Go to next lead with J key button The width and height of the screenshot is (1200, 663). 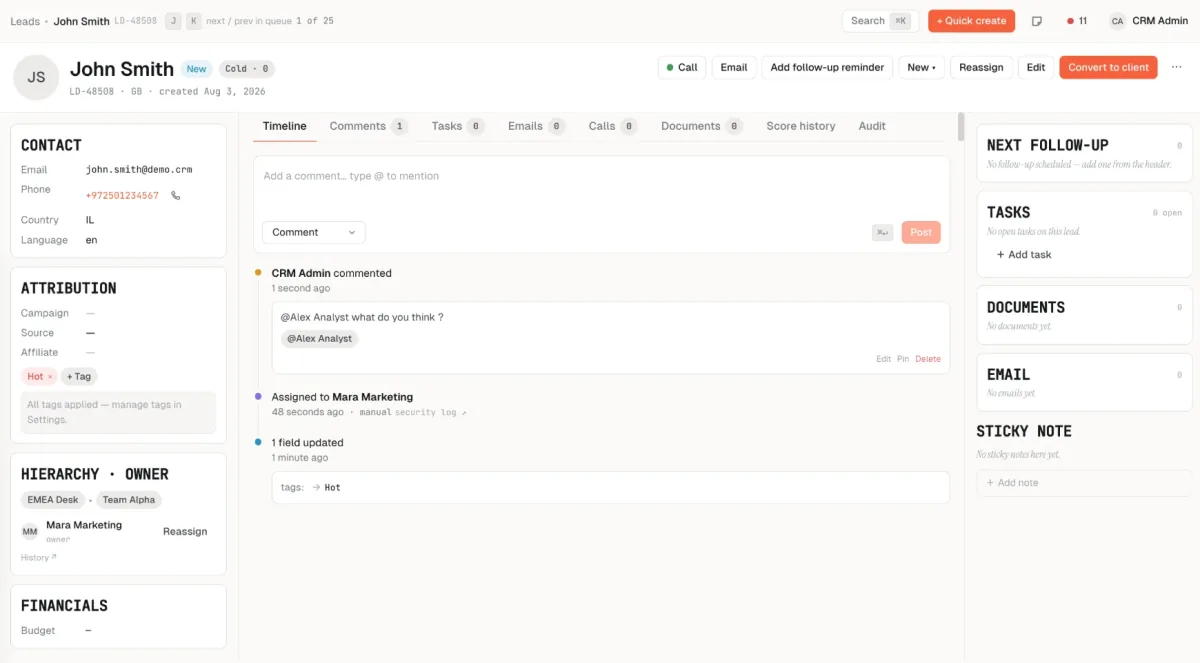173,21
